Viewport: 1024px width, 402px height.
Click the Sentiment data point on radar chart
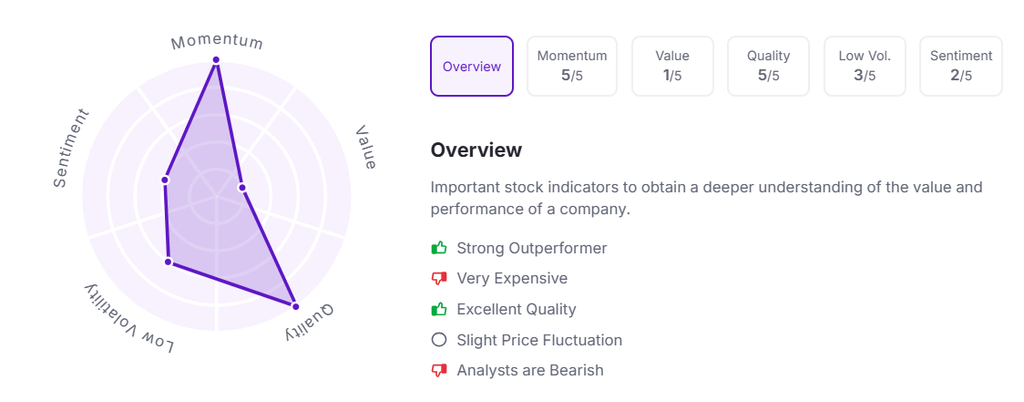click(x=165, y=180)
